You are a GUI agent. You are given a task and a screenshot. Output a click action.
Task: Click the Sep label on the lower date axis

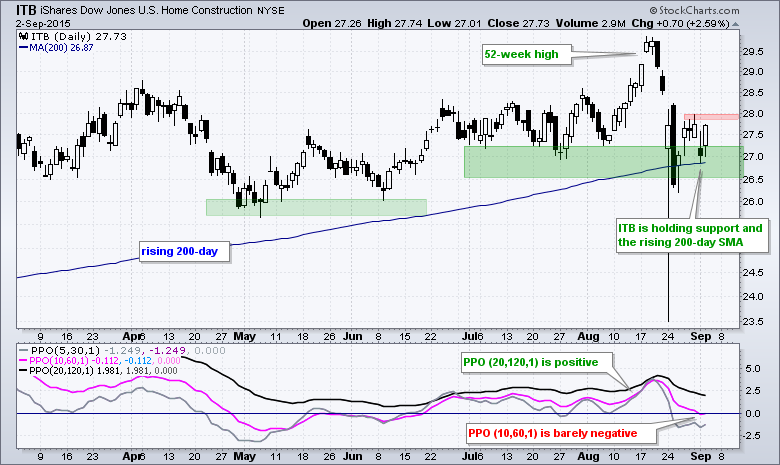pos(701,456)
